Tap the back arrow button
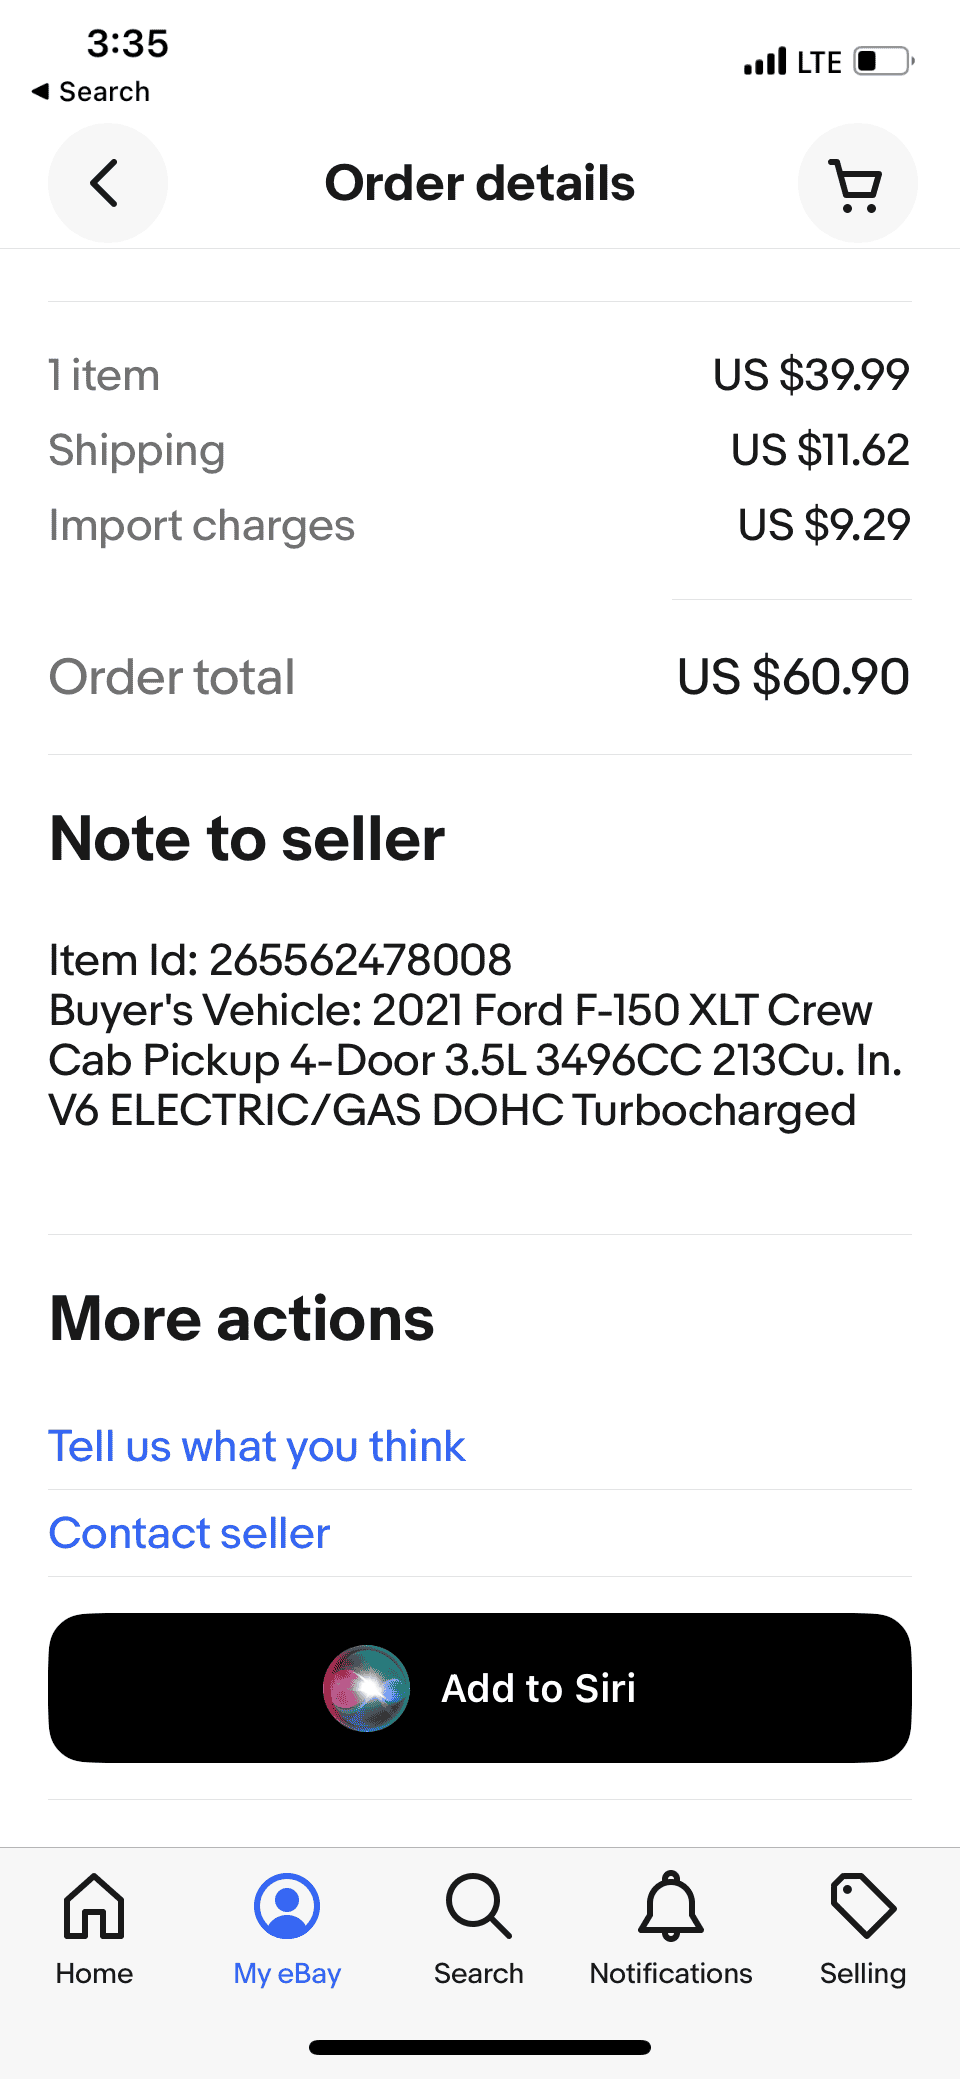The image size is (960, 2079). pyautogui.click(x=107, y=183)
